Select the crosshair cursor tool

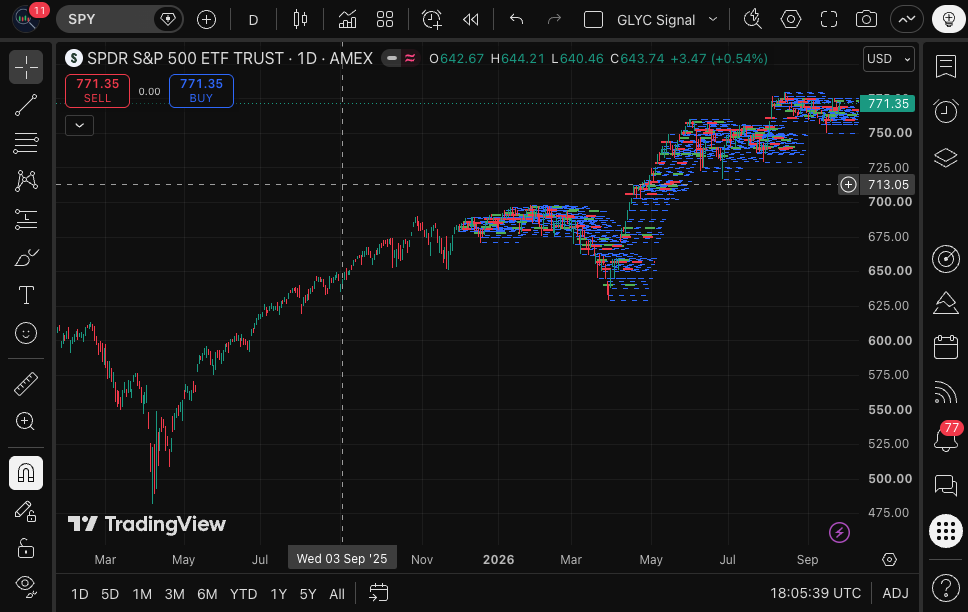(x=26, y=67)
